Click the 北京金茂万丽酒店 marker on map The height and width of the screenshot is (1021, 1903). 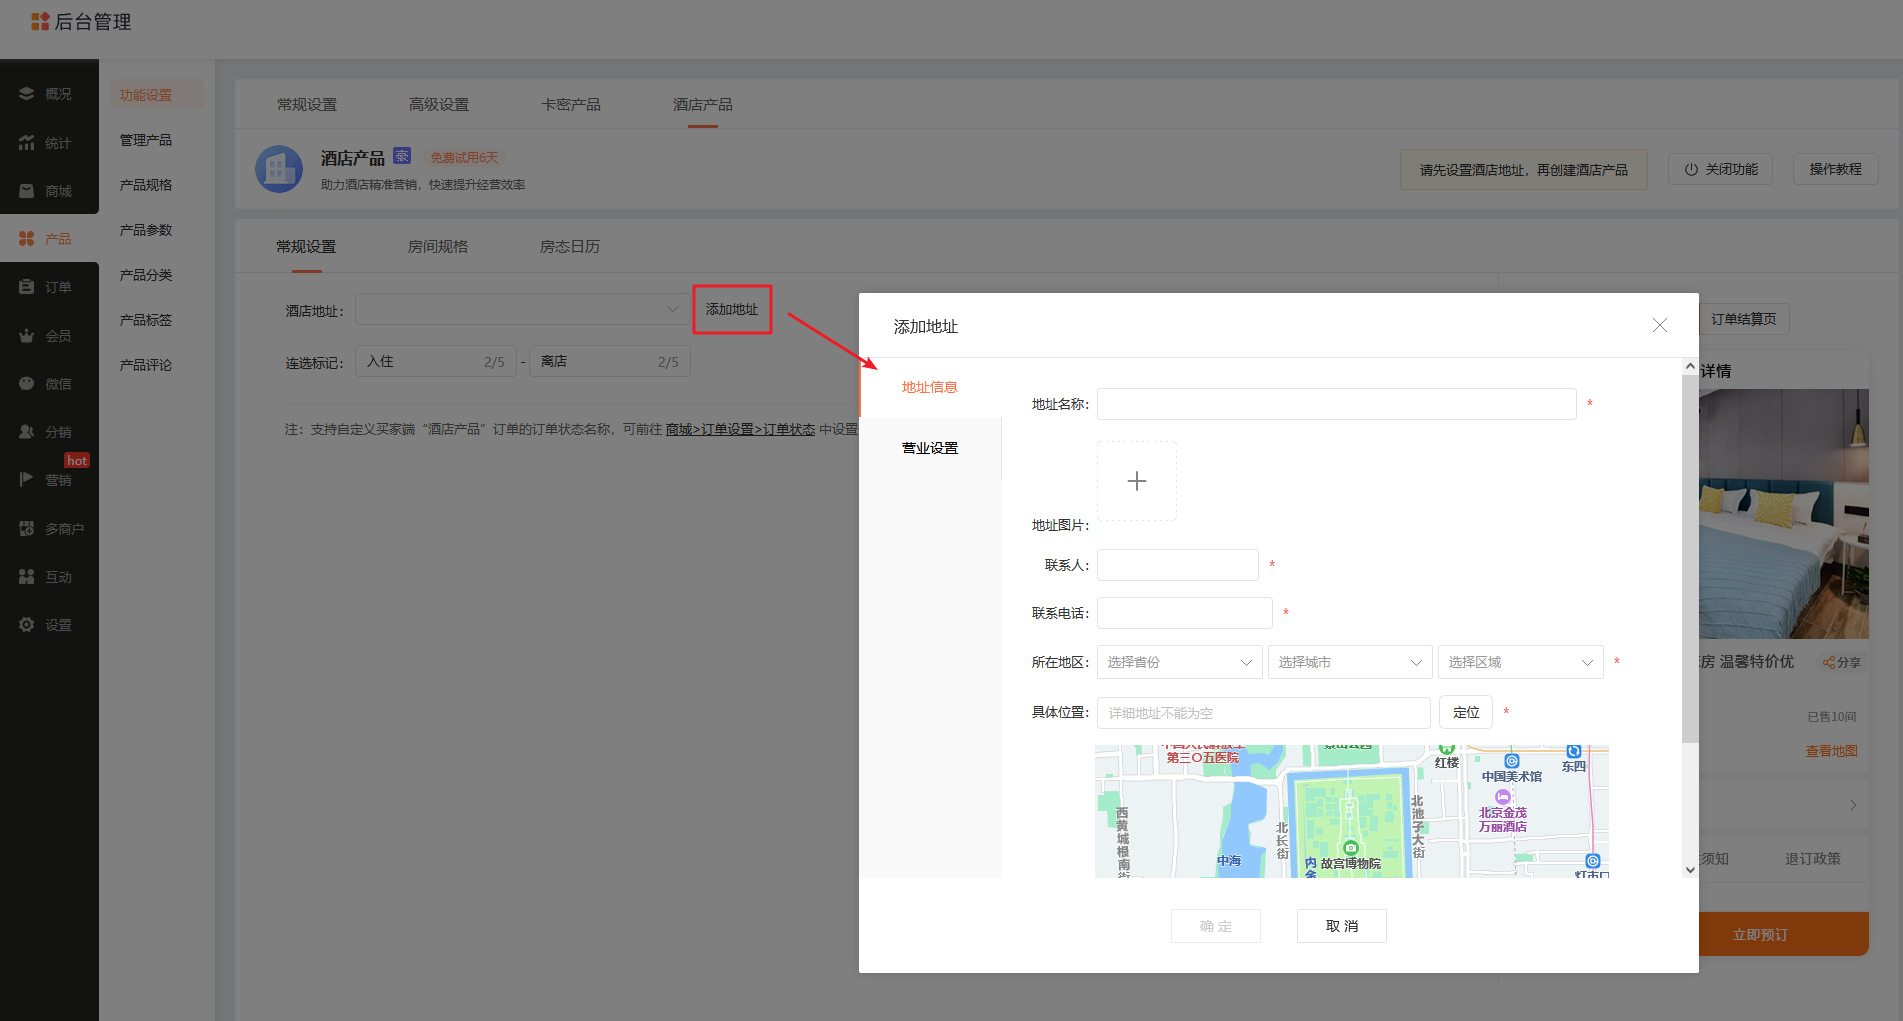pos(1502,797)
